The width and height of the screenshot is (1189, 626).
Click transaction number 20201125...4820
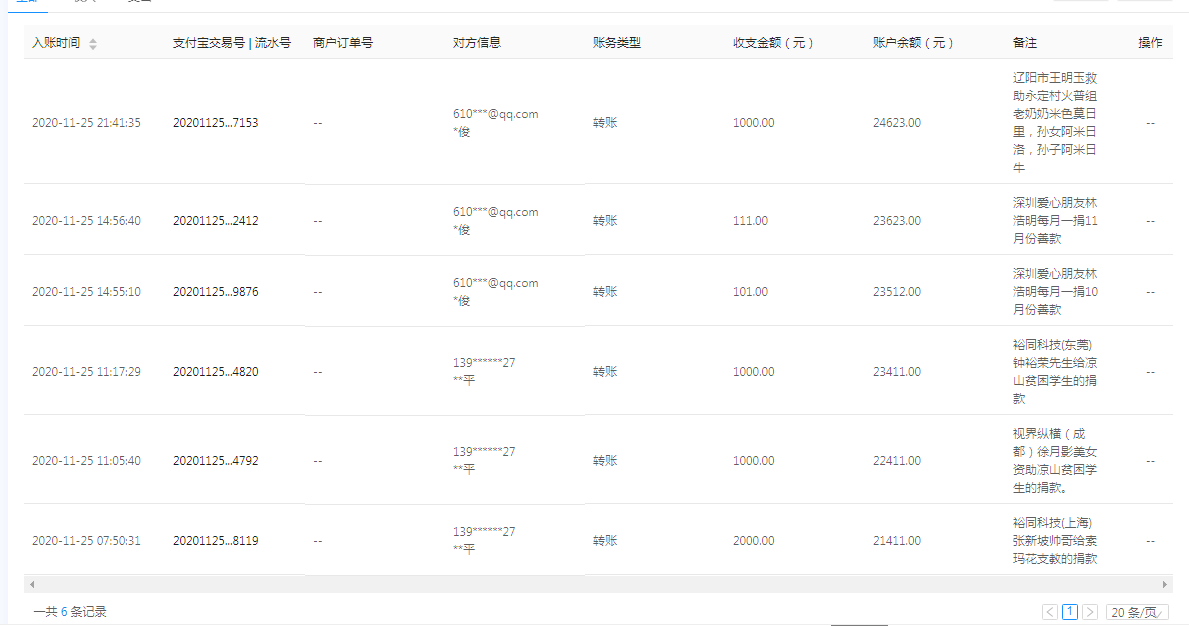tap(215, 372)
